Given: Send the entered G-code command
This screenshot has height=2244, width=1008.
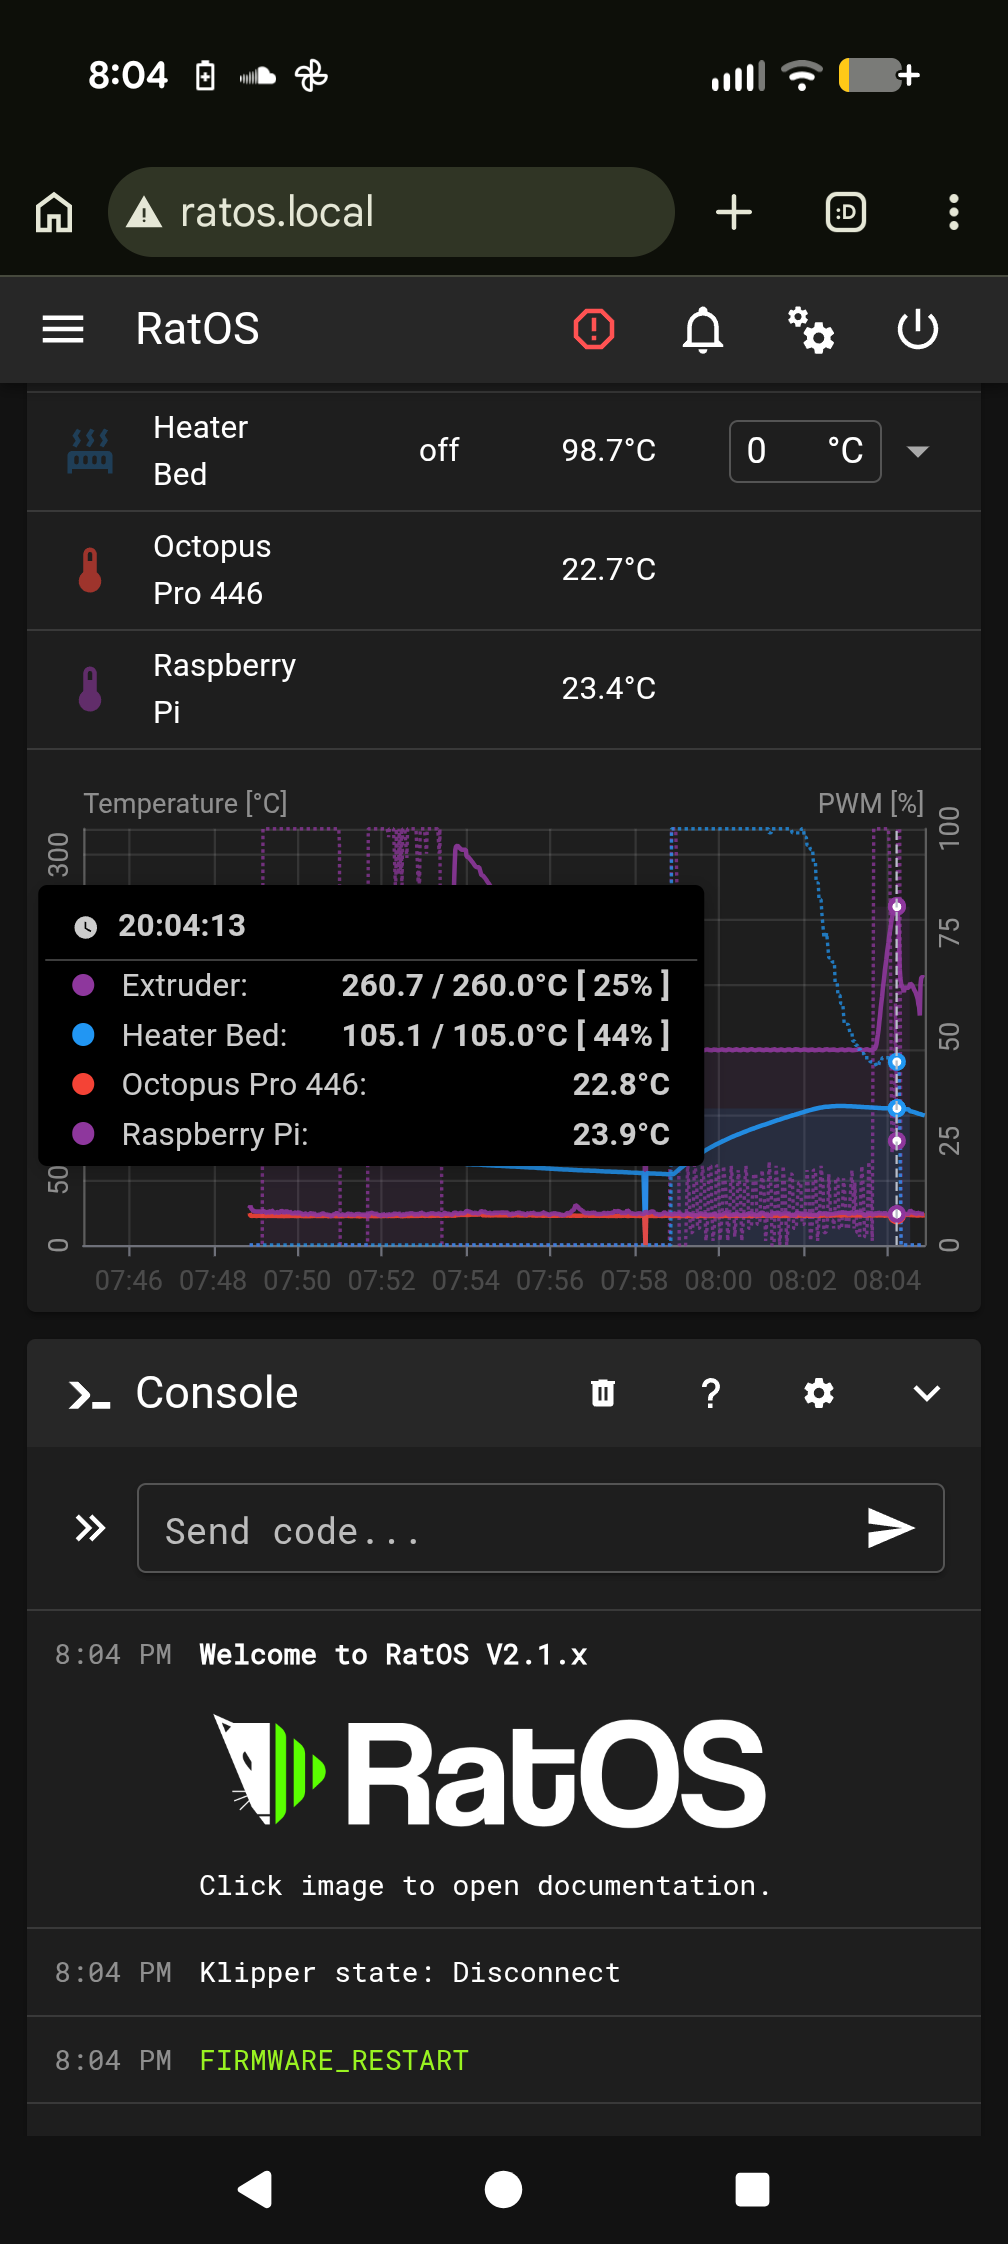Looking at the screenshot, I should [x=890, y=1528].
